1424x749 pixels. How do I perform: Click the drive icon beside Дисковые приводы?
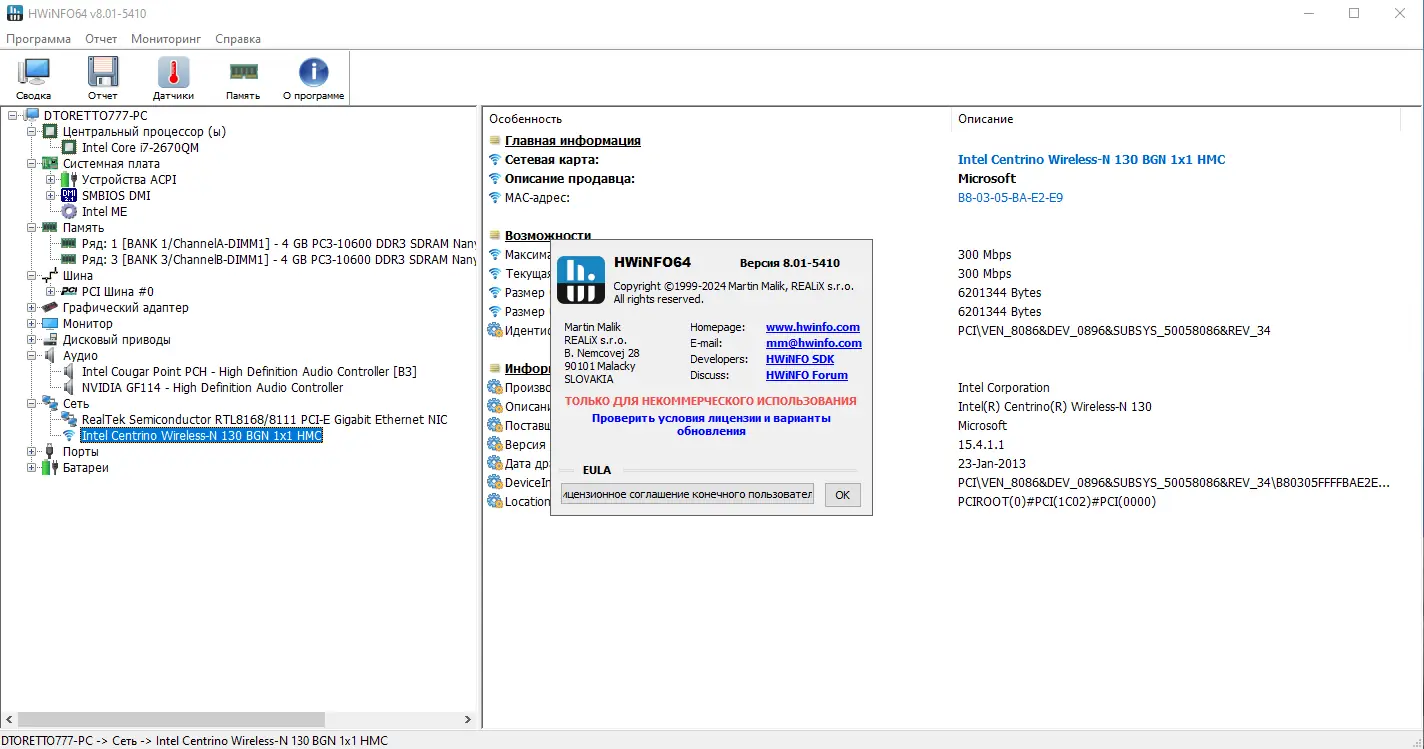[x=51, y=339]
